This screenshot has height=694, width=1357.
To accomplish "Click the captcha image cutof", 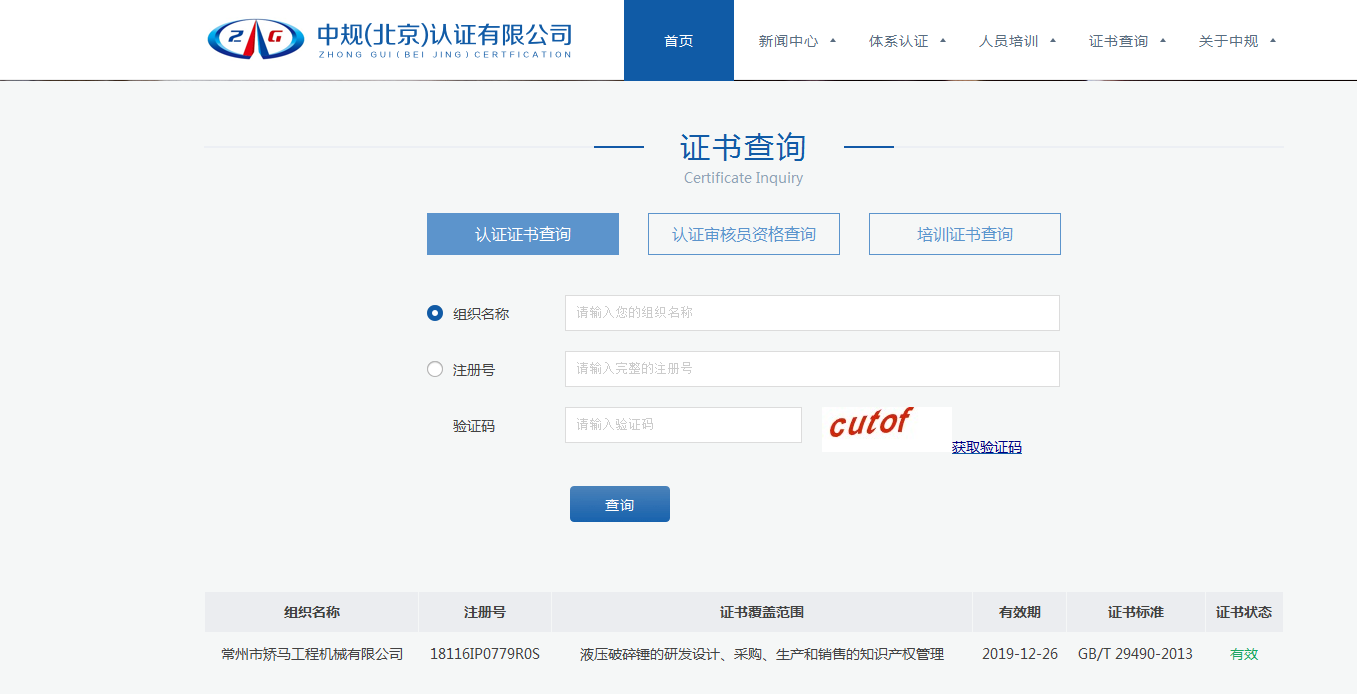I will point(886,428).
